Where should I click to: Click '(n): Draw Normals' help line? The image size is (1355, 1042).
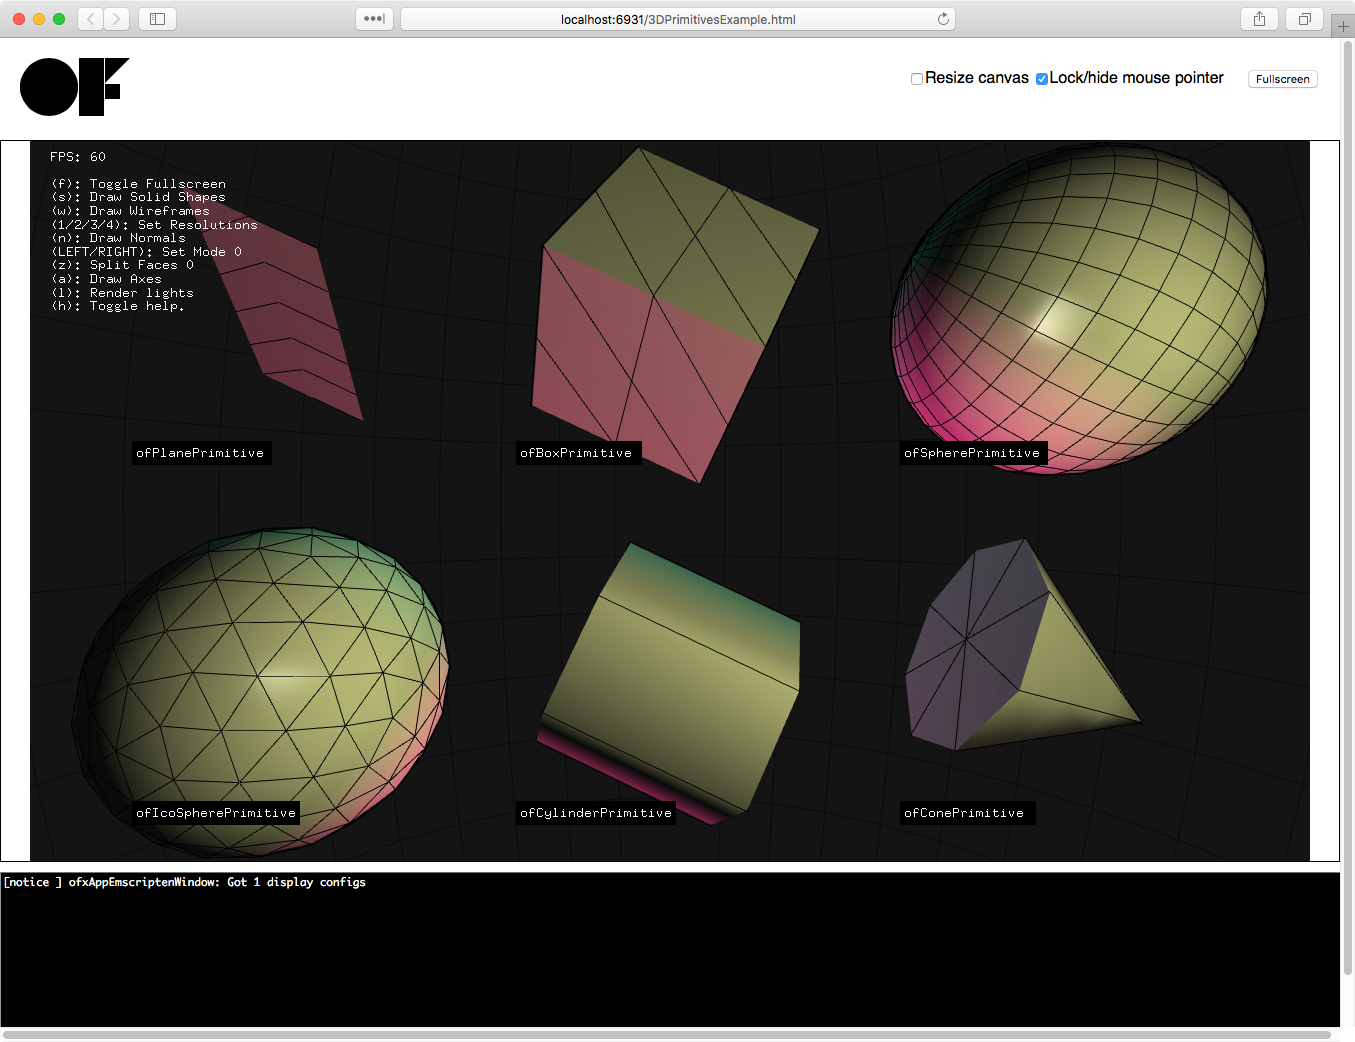click(x=118, y=238)
